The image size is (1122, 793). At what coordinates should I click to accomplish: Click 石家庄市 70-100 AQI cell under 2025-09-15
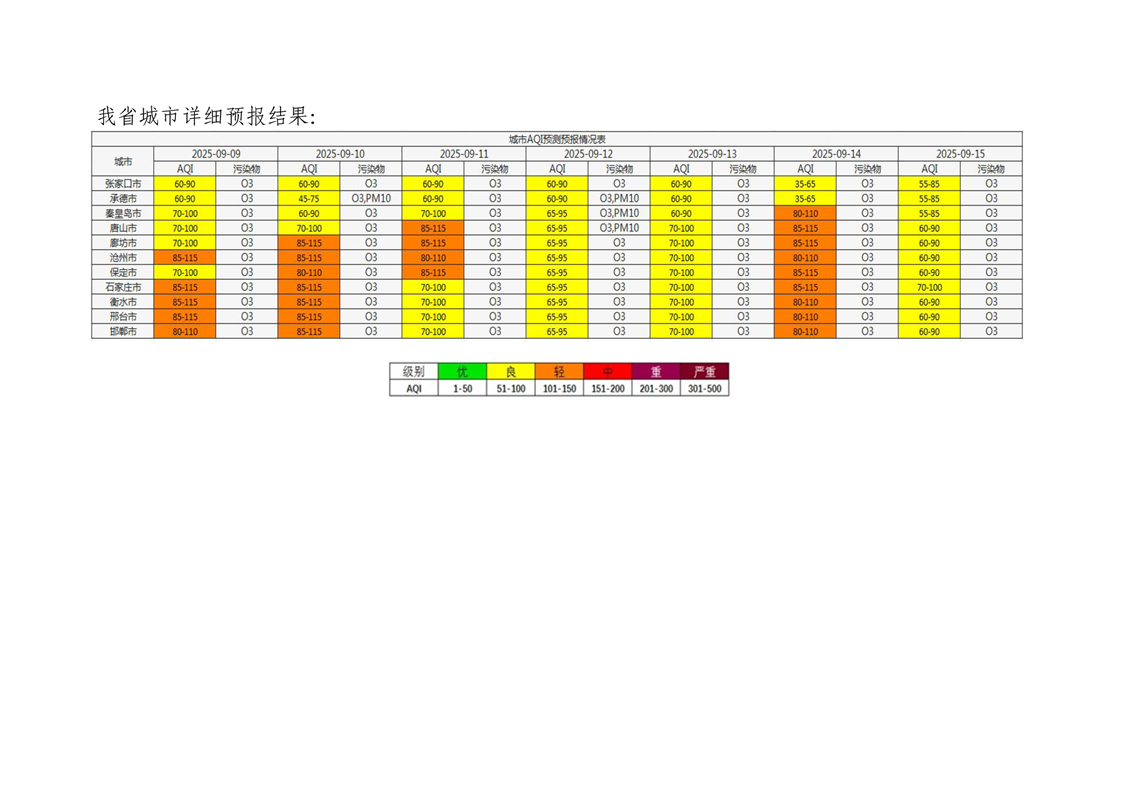(929, 287)
